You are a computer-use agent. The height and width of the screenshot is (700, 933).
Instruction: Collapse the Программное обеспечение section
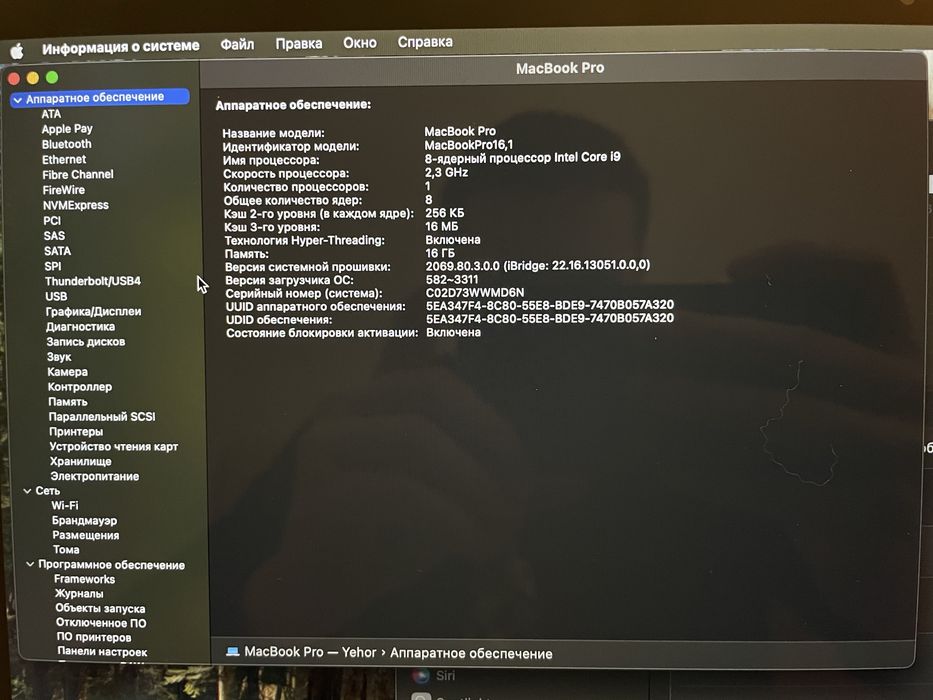tap(30, 564)
